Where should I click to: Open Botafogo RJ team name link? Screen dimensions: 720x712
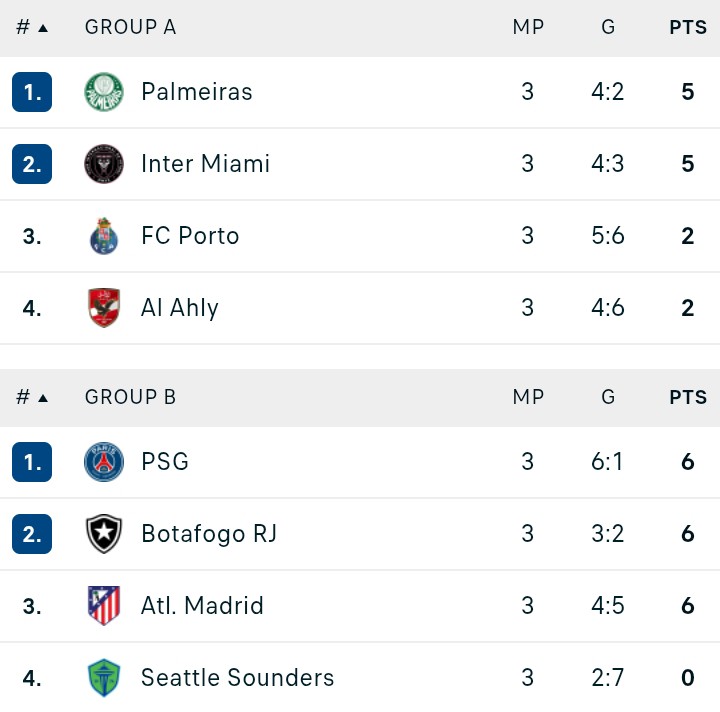pyautogui.click(x=209, y=534)
